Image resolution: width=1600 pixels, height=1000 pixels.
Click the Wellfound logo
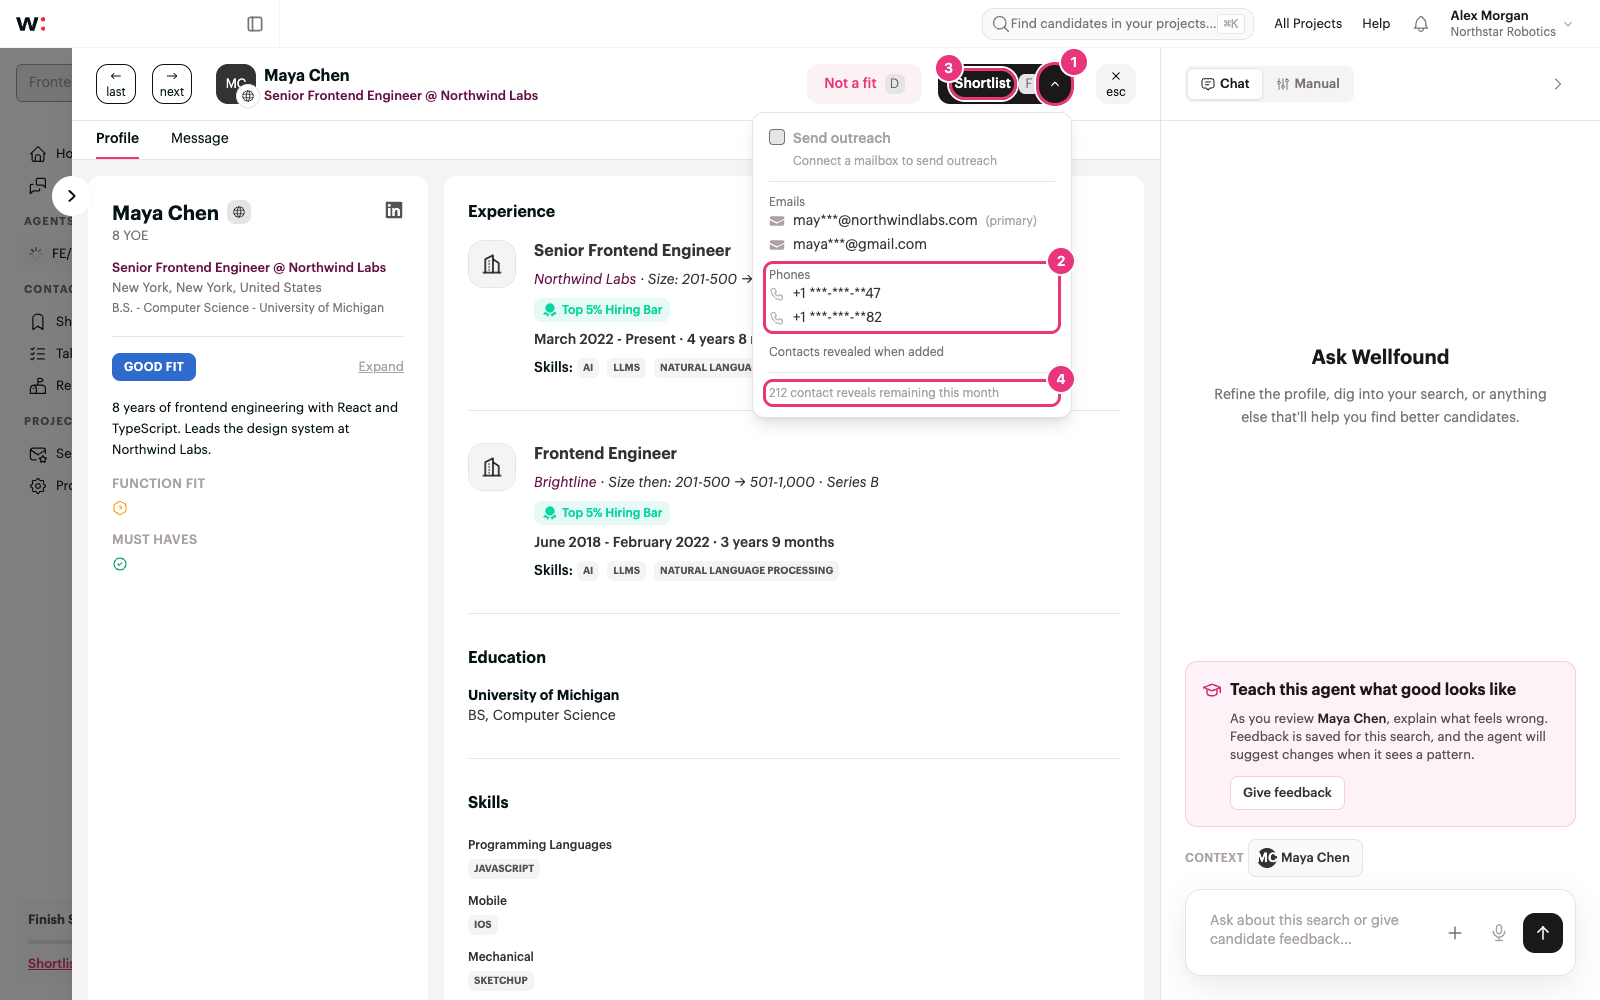point(31,24)
